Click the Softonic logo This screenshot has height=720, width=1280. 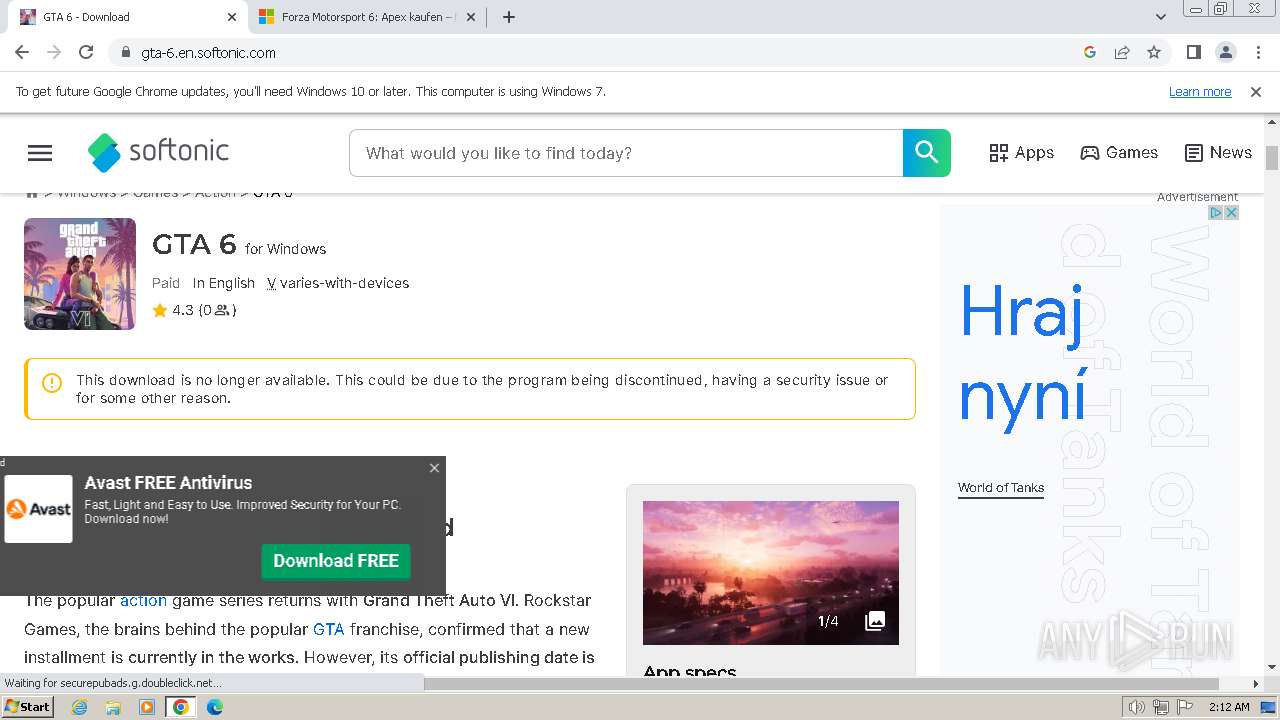point(158,152)
